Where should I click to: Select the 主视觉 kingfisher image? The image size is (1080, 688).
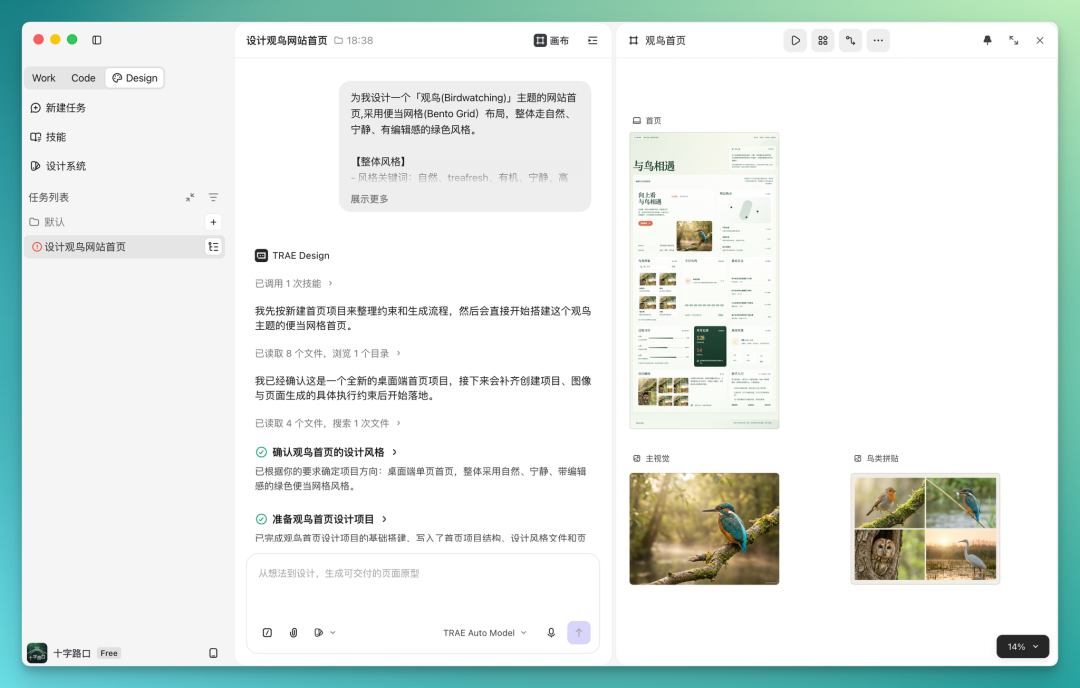tap(704, 529)
